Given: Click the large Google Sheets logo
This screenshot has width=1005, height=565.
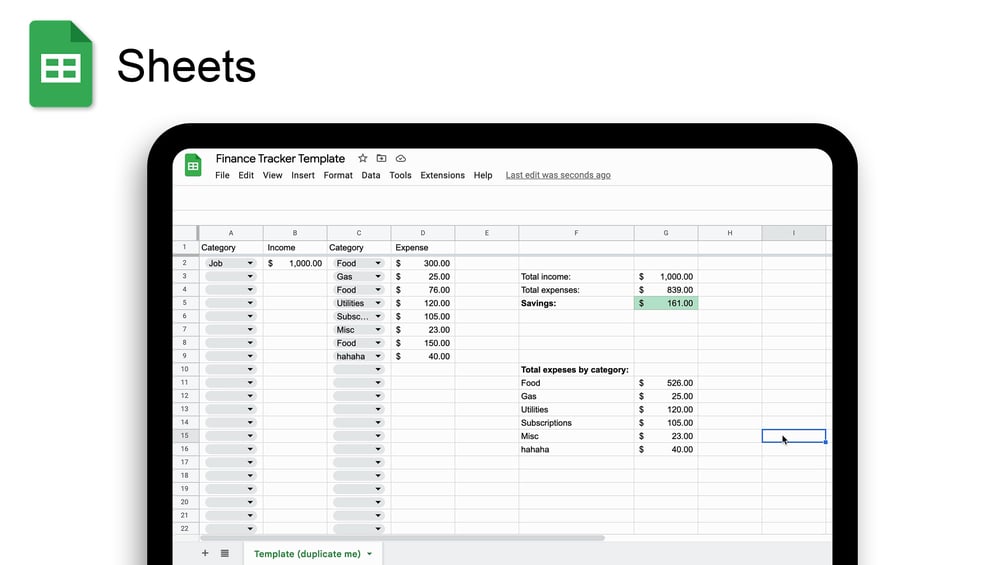Looking at the screenshot, I should [x=61, y=63].
